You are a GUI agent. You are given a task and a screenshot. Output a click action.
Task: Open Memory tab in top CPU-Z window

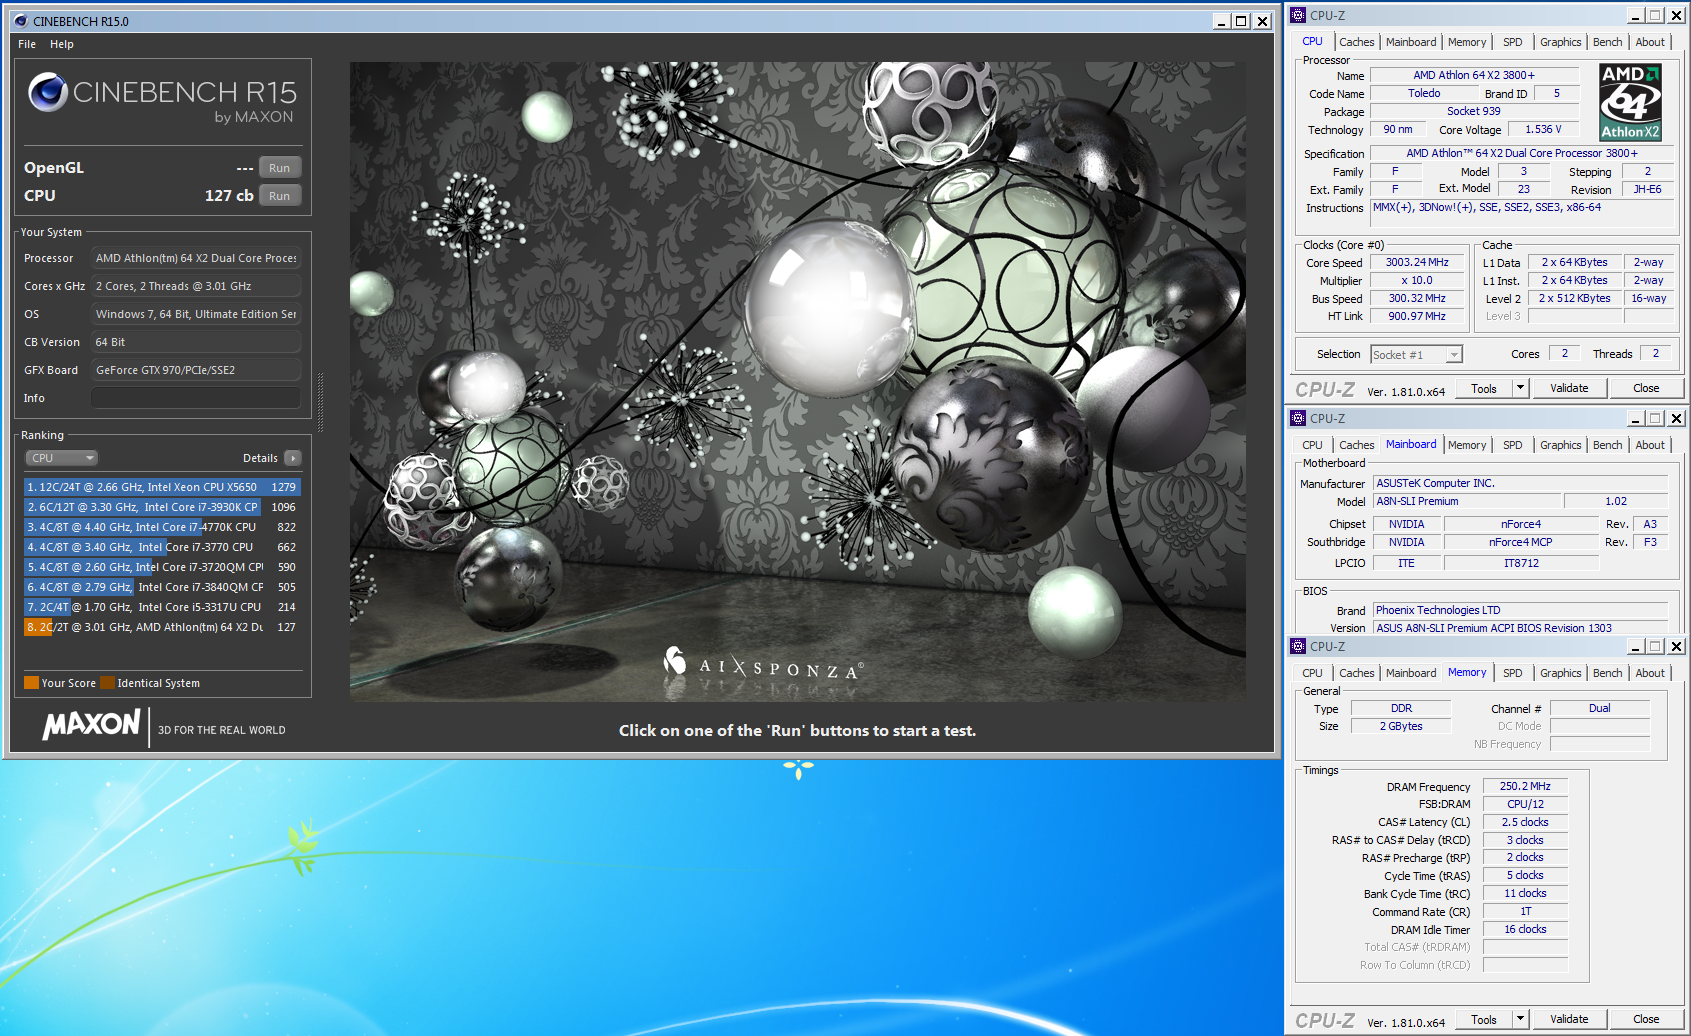coord(1466,42)
